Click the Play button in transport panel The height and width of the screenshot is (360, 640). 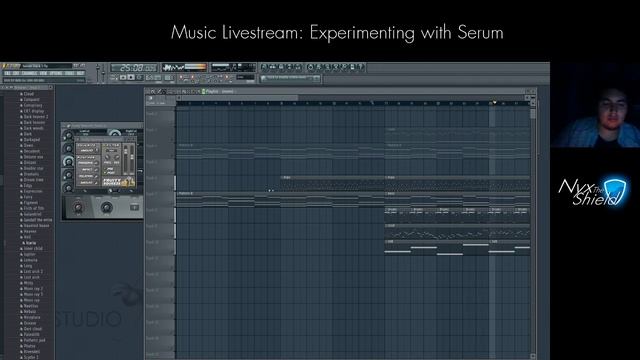click(123, 77)
